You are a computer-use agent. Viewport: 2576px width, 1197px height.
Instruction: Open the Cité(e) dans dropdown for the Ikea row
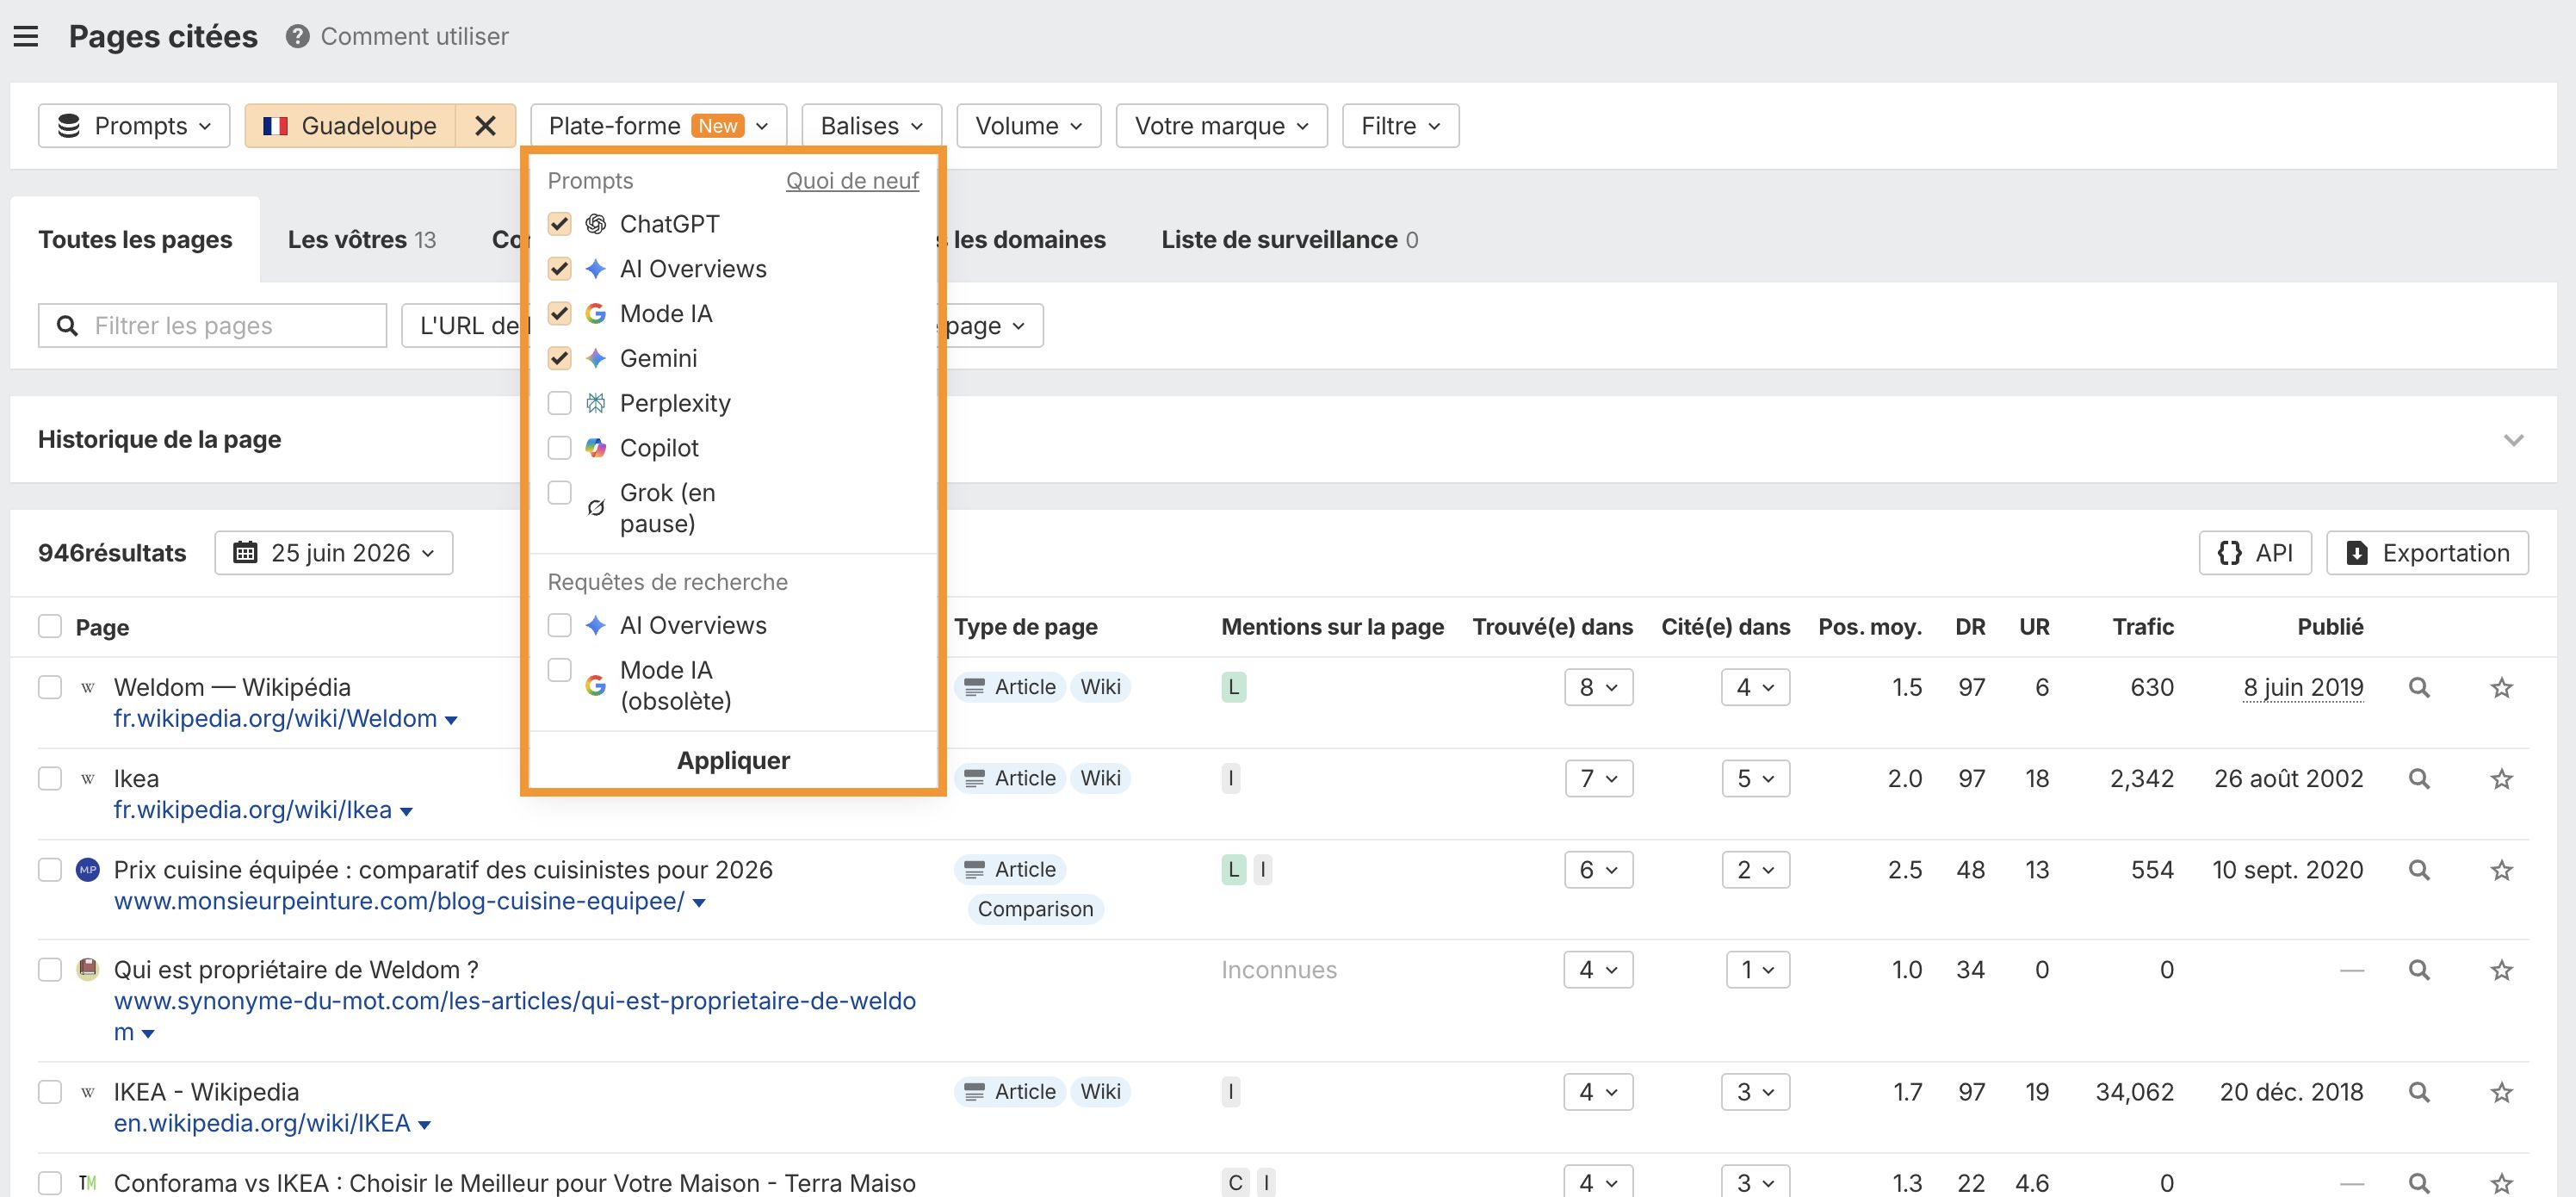[1756, 779]
